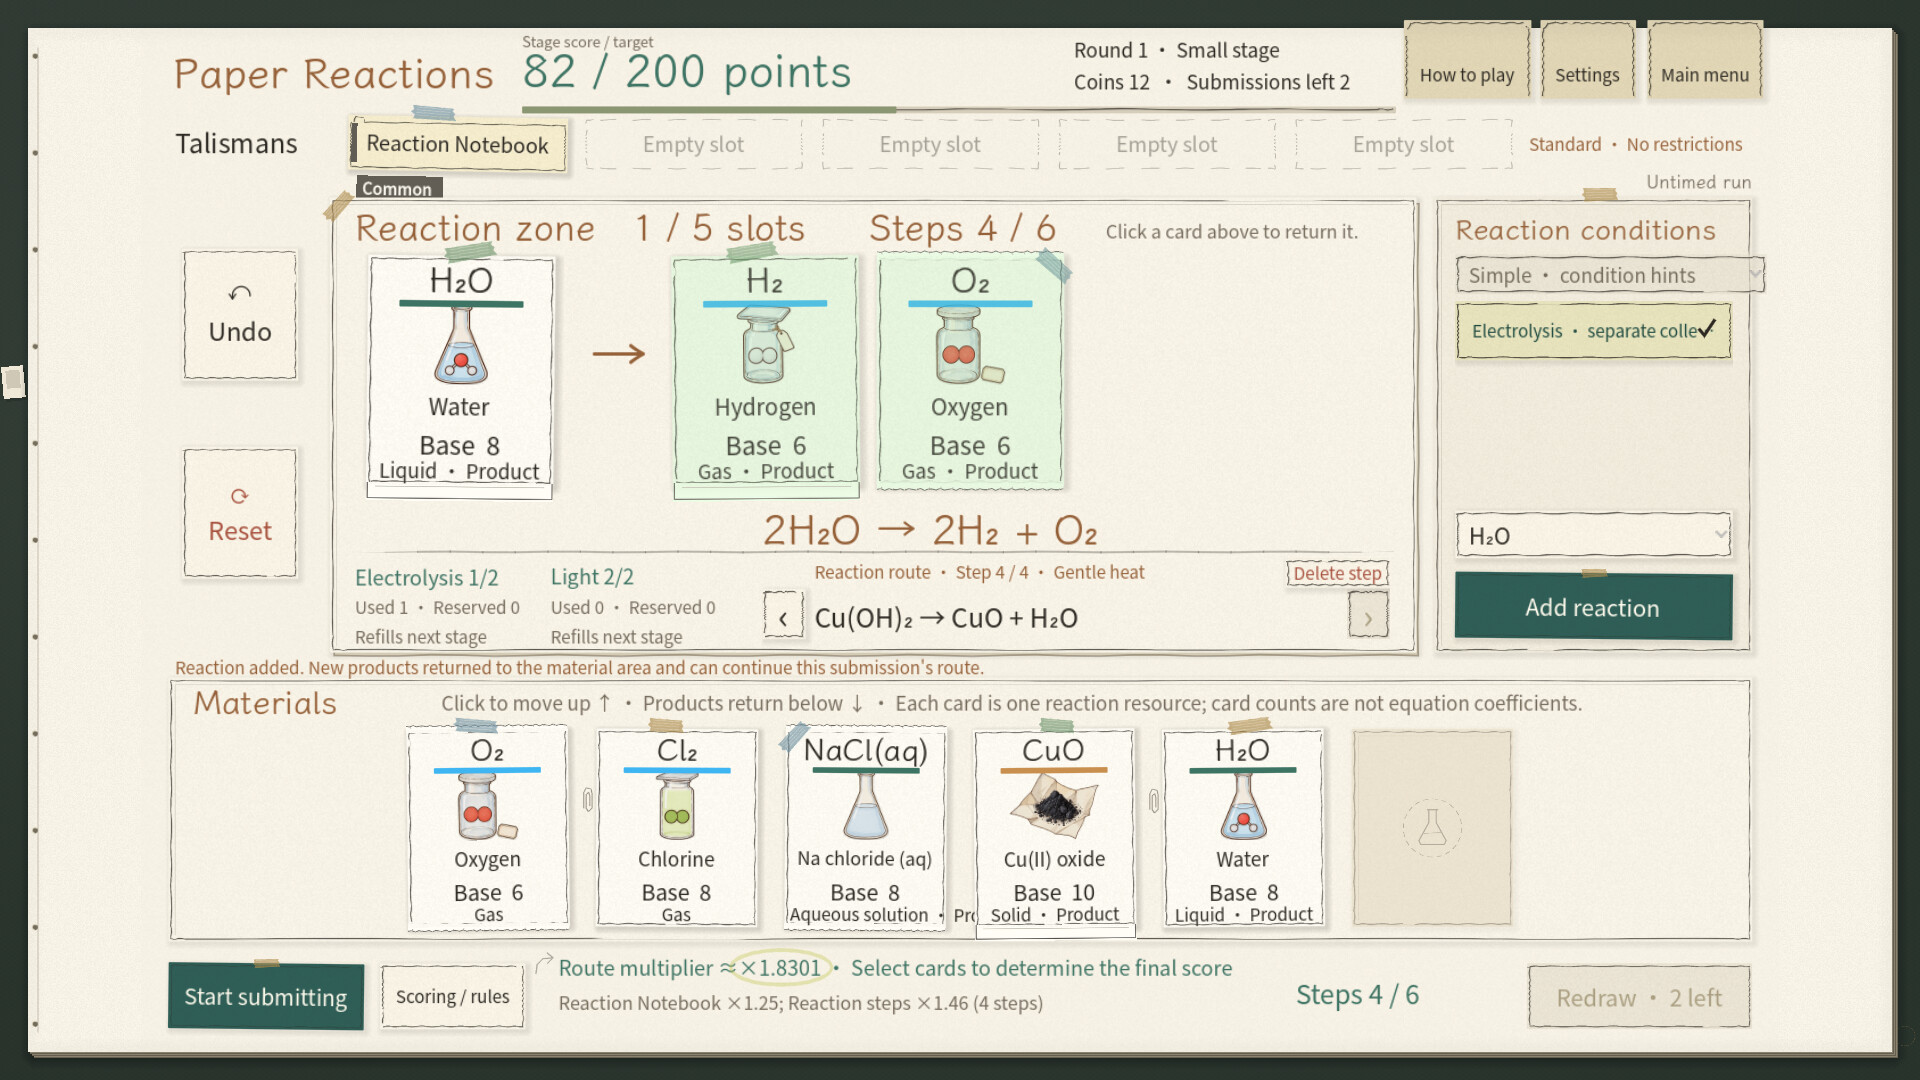This screenshot has height=1080, width=1920.
Task: Click Delete step link
Action: (x=1337, y=573)
